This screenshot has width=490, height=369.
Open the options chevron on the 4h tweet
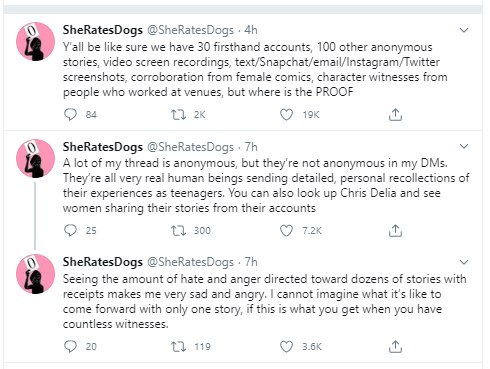click(464, 30)
